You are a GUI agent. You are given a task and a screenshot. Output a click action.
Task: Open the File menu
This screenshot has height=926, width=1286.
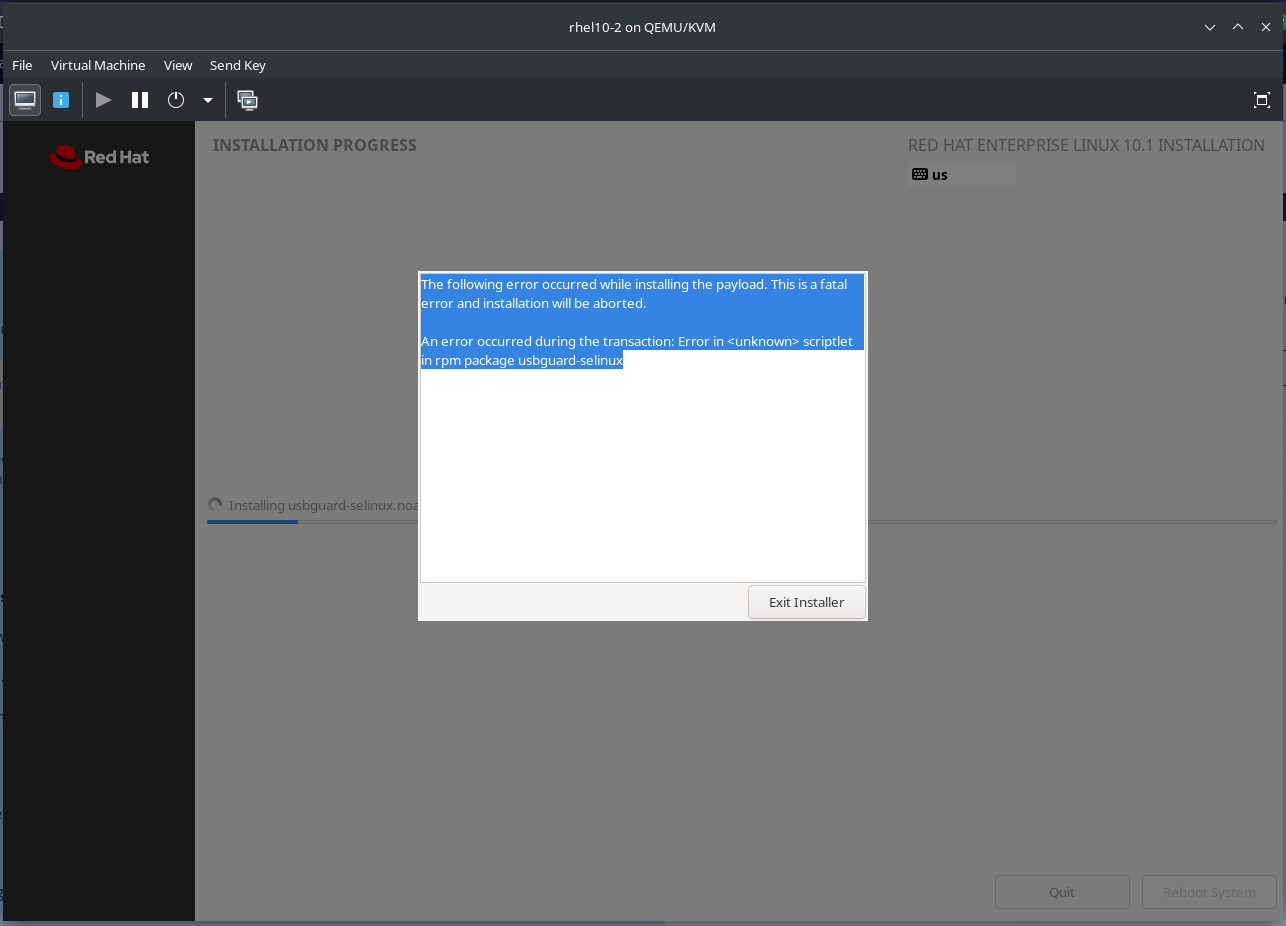pos(22,65)
